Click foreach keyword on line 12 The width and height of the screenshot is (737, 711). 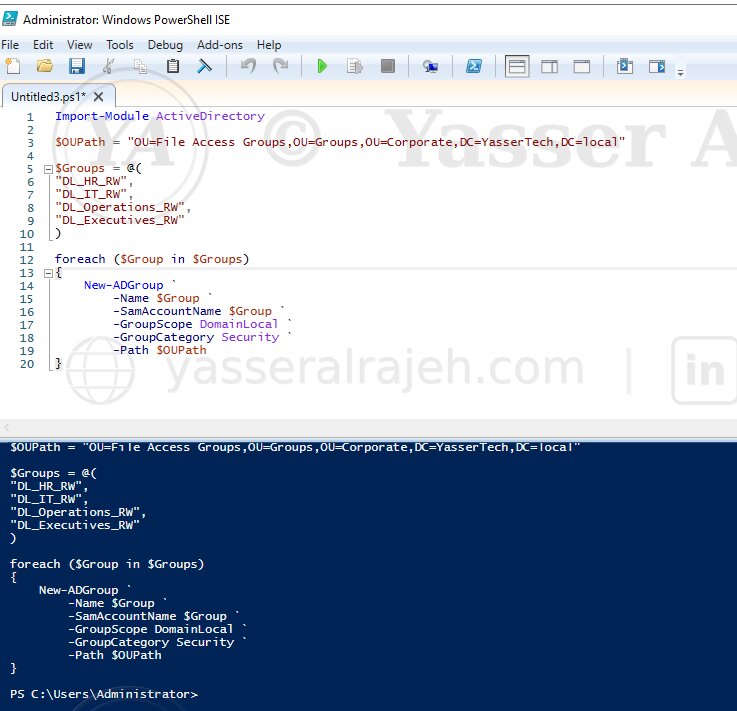click(80, 259)
